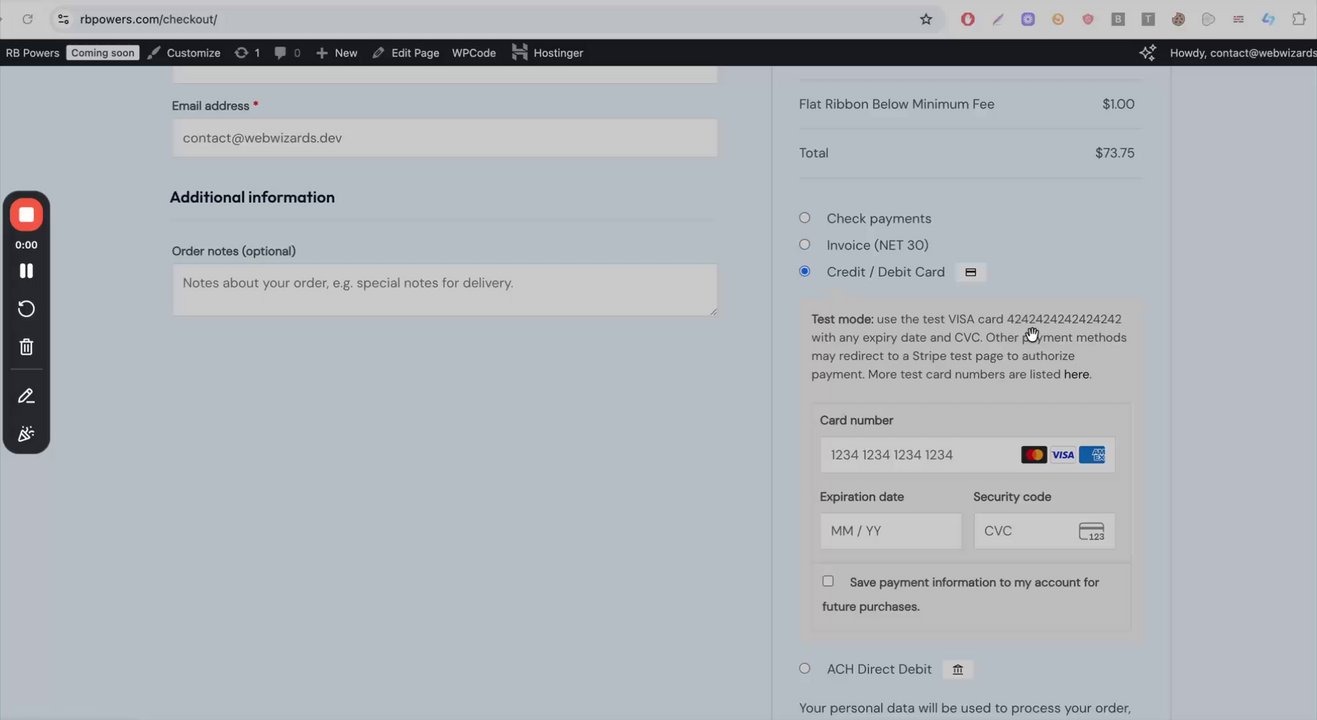This screenshot has height=720, width=1317.
Task: Open the blue lightning arrow extension
Action: coord(1268,19)
